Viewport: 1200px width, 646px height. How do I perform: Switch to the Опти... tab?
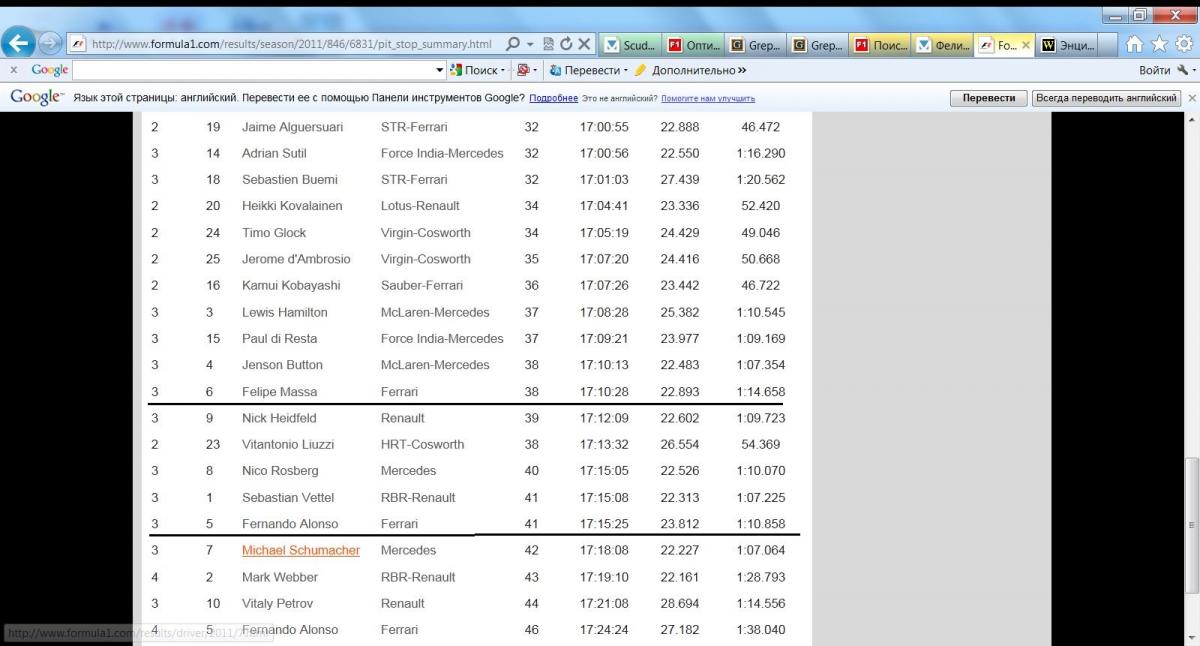[x=694, y=45]
